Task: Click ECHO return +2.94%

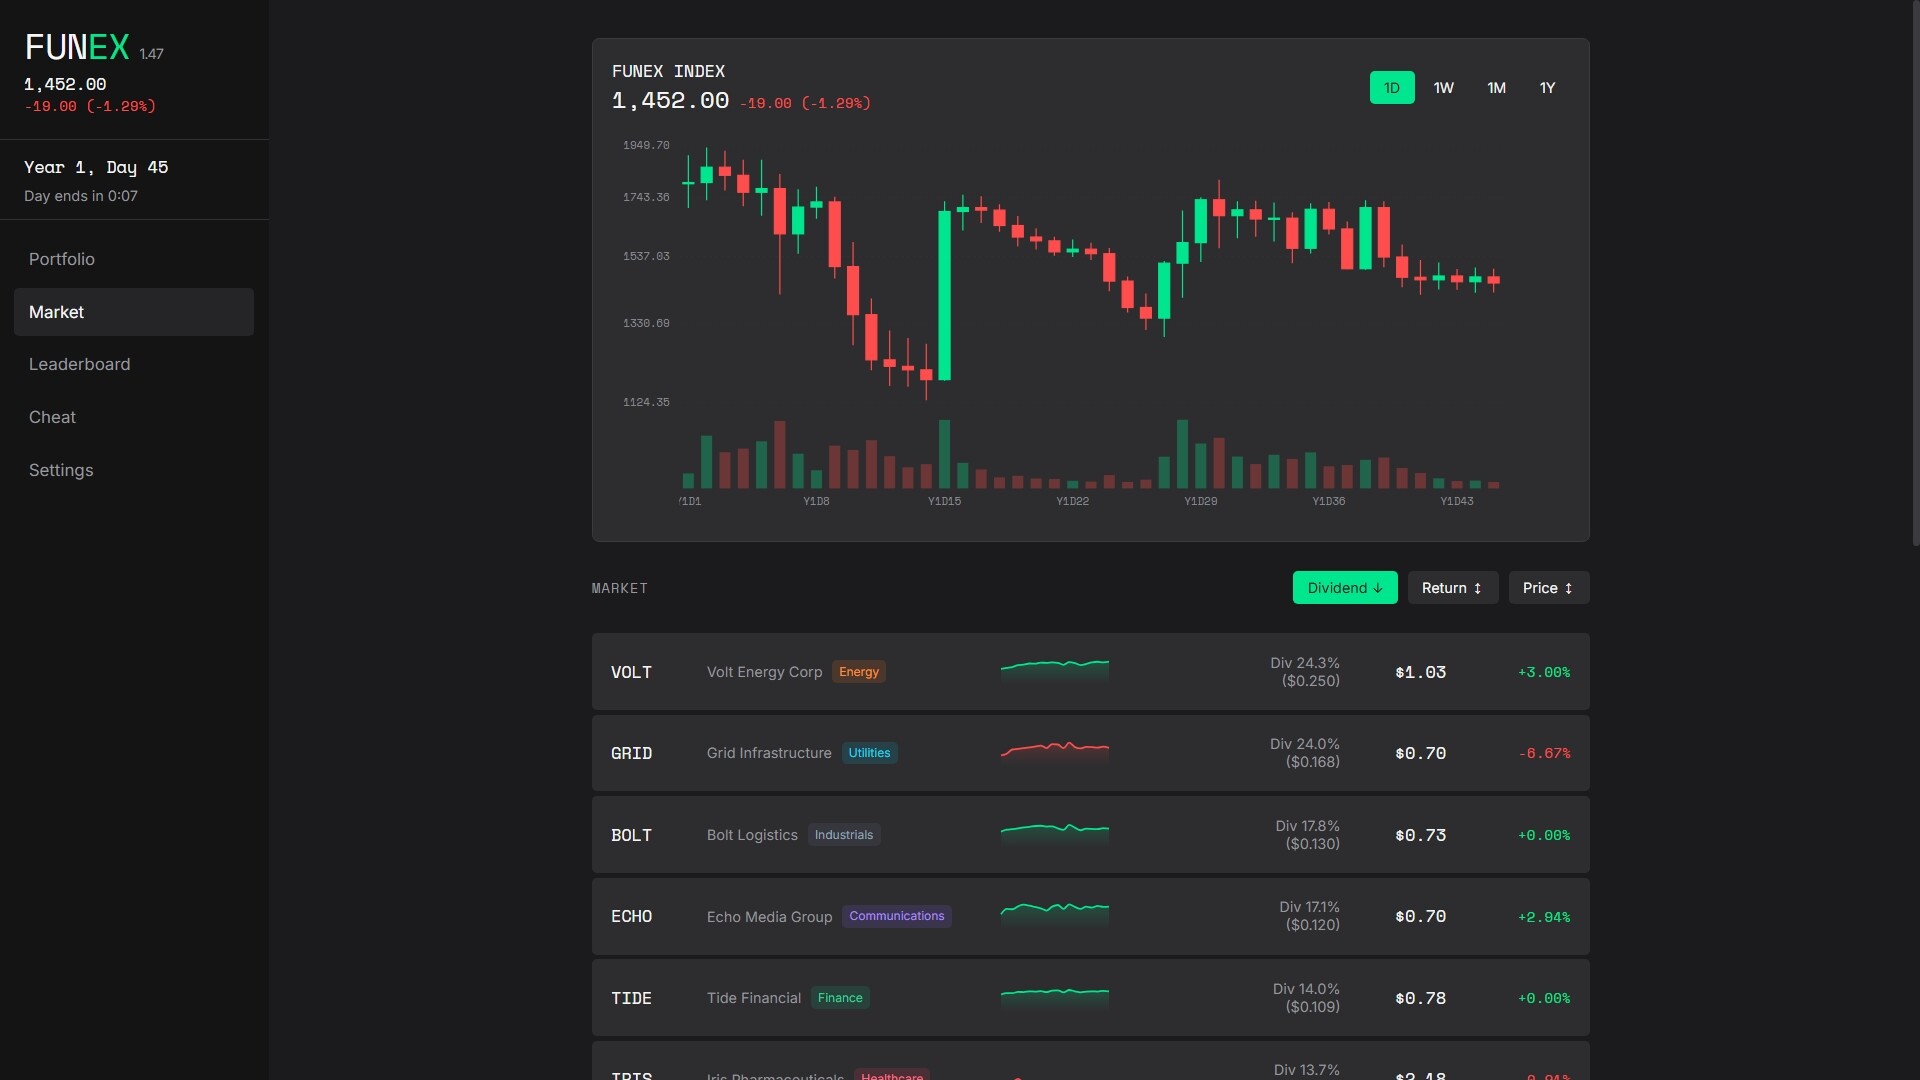Action: [x=1544, y=917]
